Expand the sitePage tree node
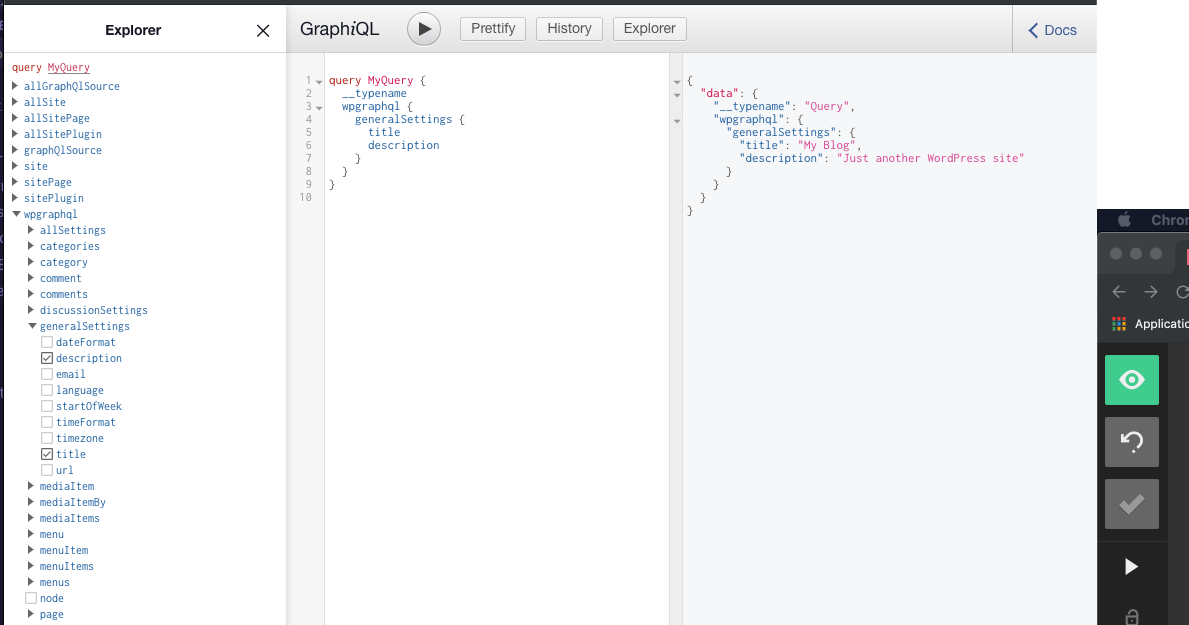 [15, 181]
